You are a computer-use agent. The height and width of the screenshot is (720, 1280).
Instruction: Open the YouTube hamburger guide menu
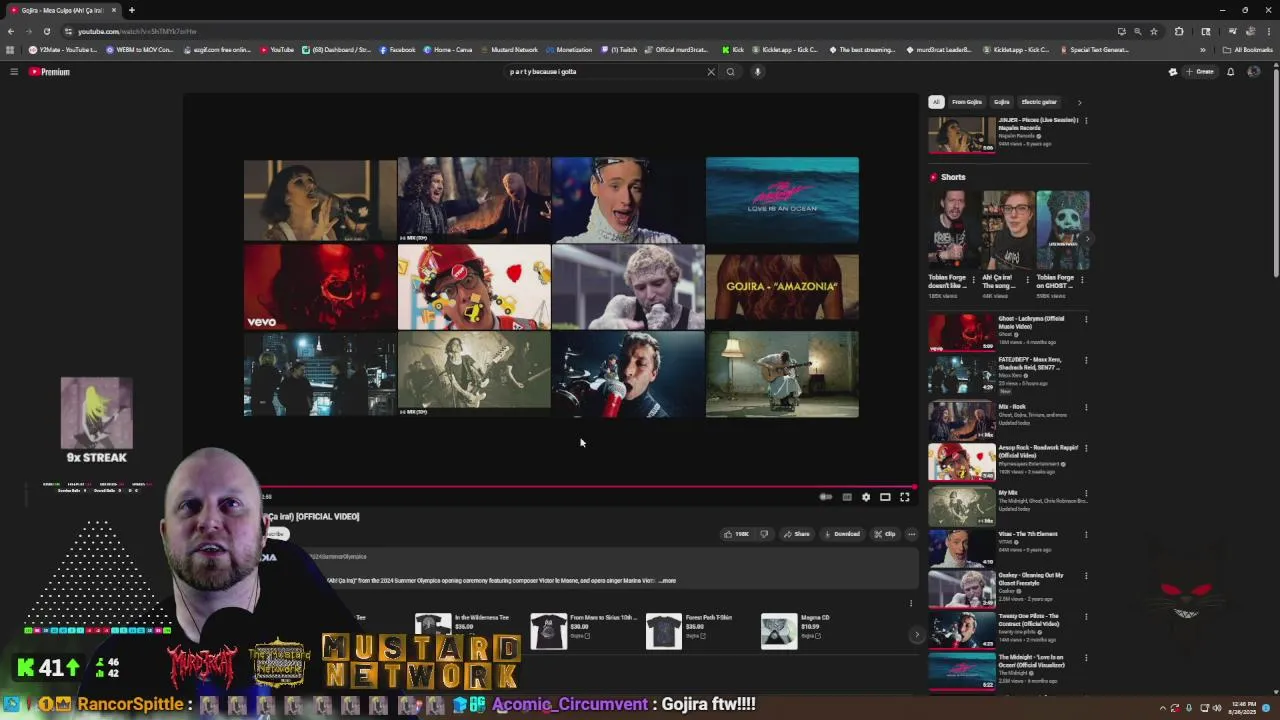pos(14,72)
